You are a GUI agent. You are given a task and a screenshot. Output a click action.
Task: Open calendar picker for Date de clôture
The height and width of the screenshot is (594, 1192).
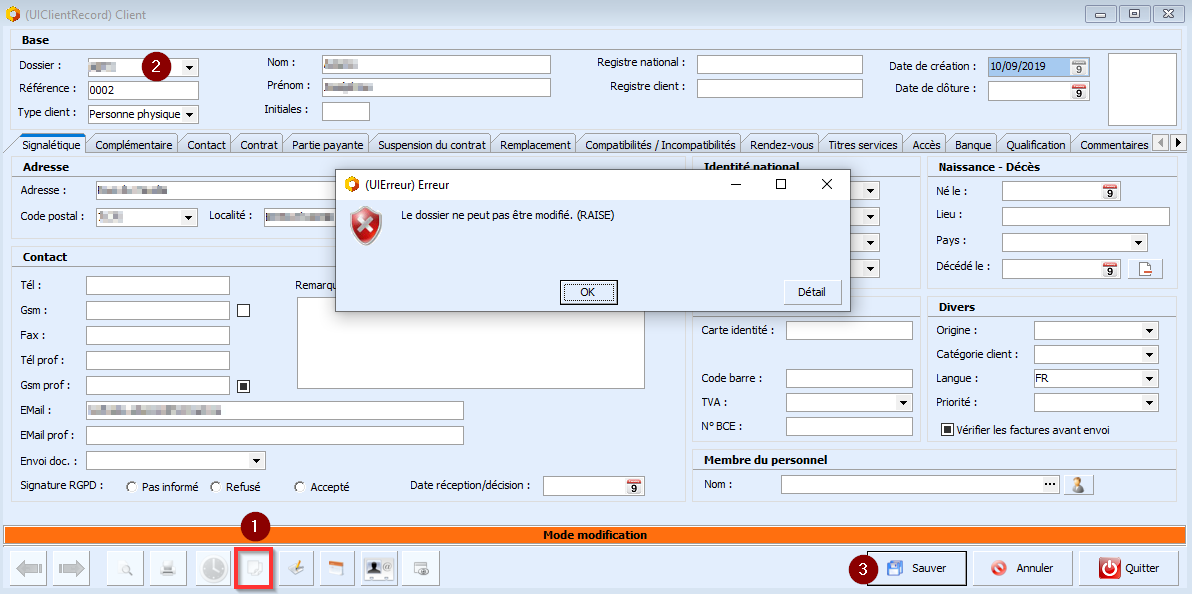[x=1078, y=91]
